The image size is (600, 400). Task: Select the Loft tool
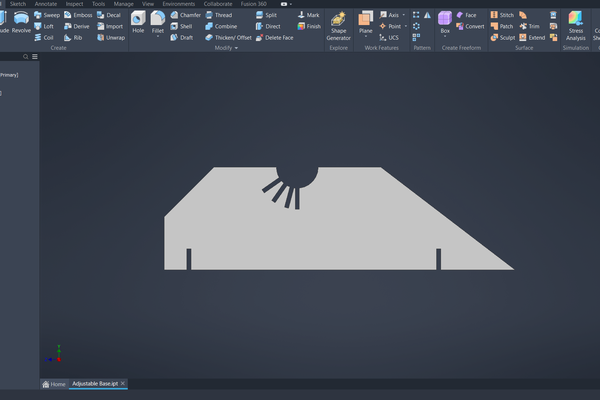44,26
